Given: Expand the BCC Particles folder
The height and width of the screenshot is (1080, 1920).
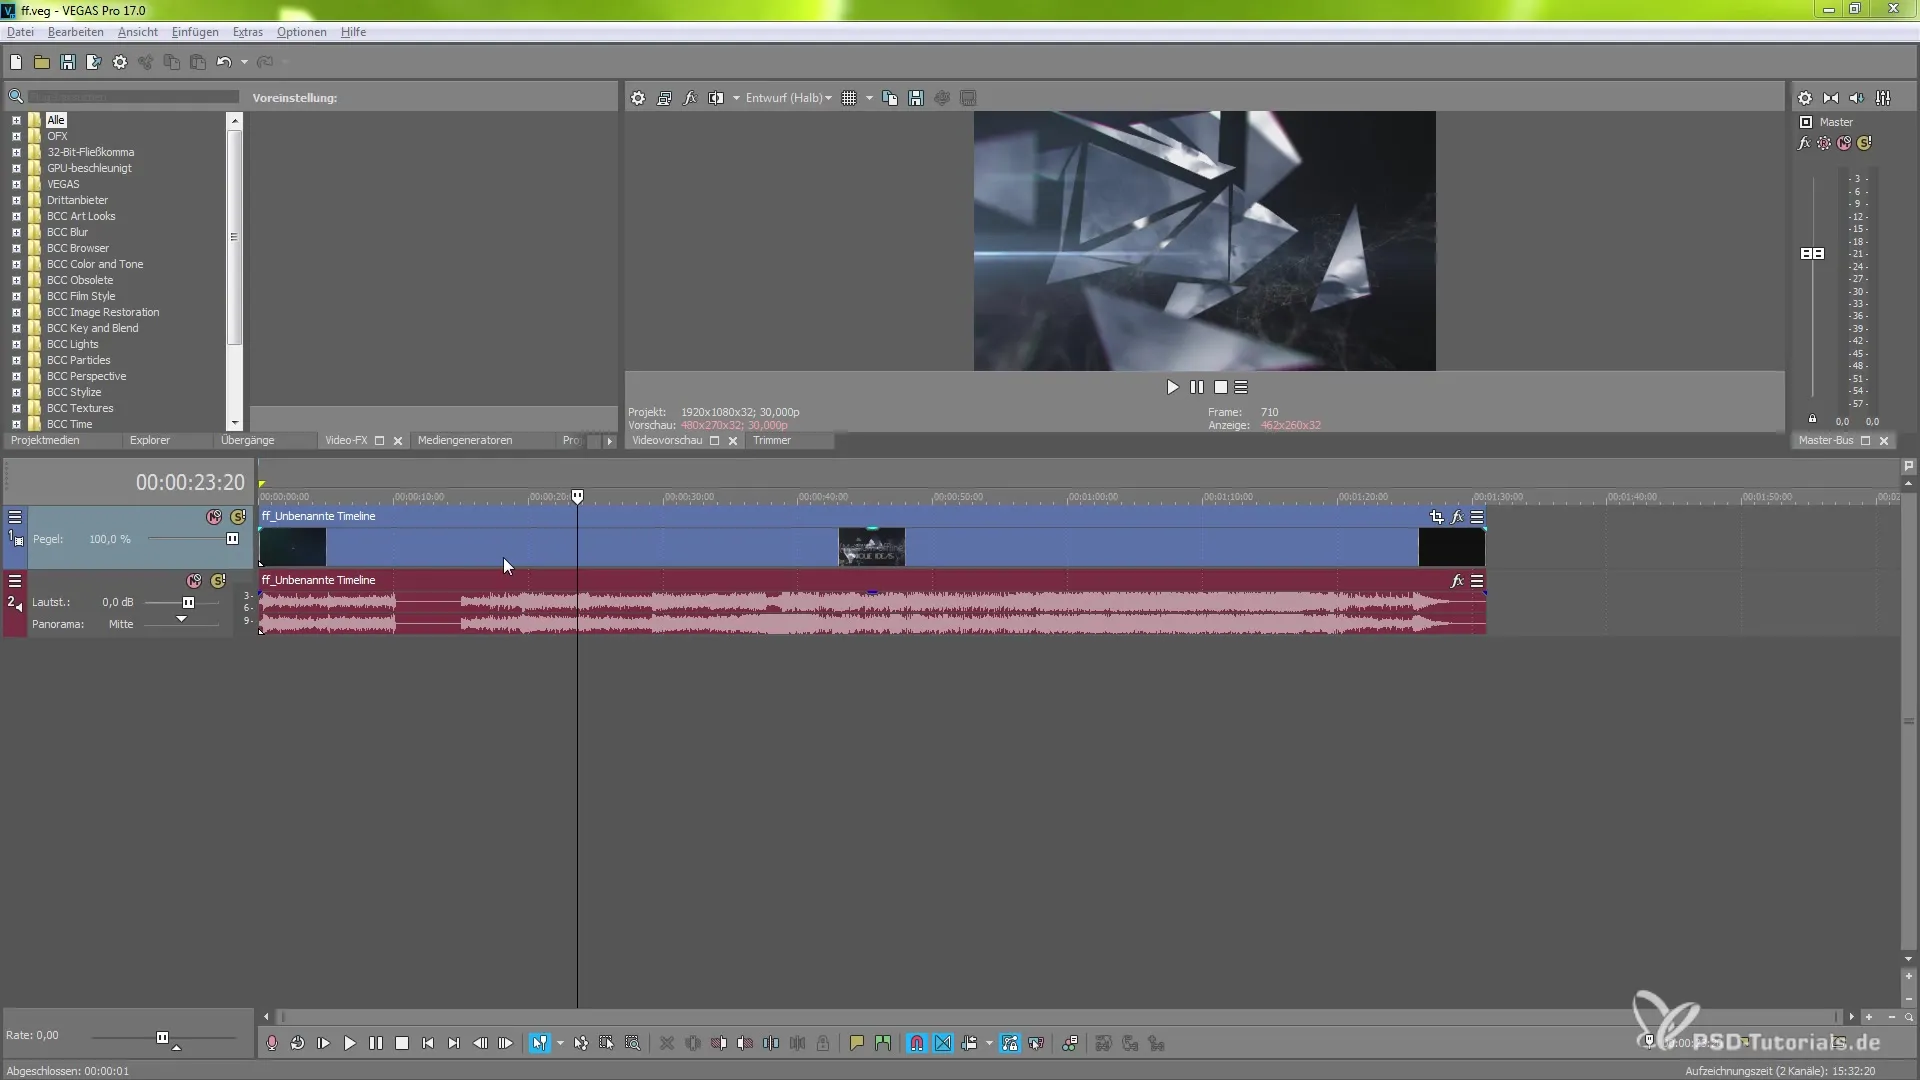Looking at the screenshot, I should (16, 360).
